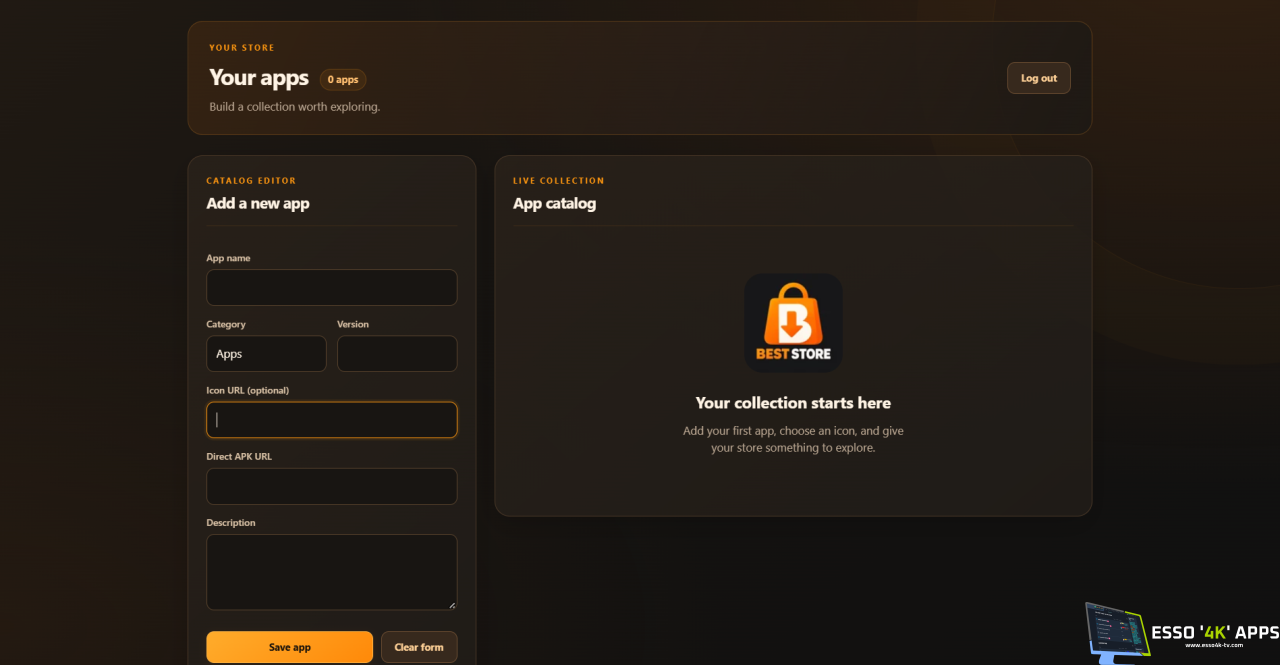The image size is (1280, 665).
Task: Click the 'LIVE COLLECTION' label
Action: [x=559, y=181]
